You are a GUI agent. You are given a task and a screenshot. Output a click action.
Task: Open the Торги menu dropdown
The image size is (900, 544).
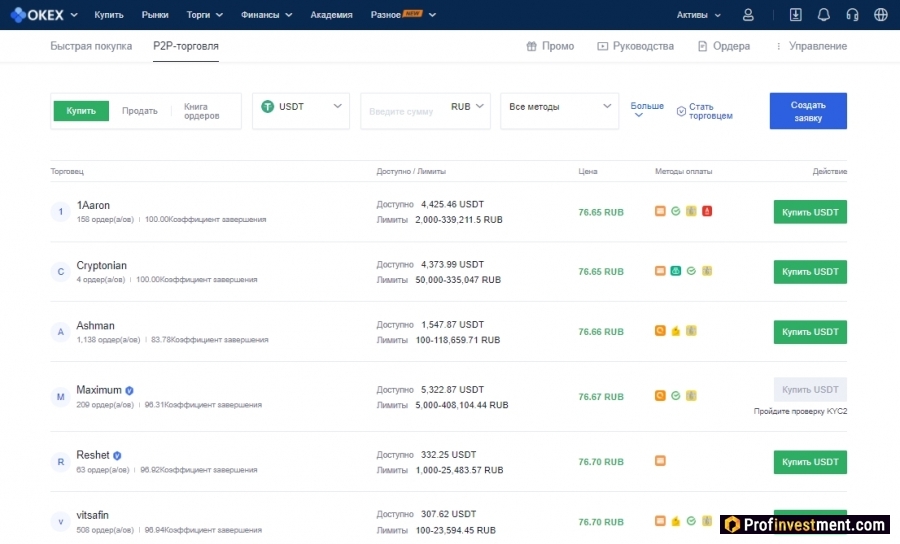(x=204, y=15)
